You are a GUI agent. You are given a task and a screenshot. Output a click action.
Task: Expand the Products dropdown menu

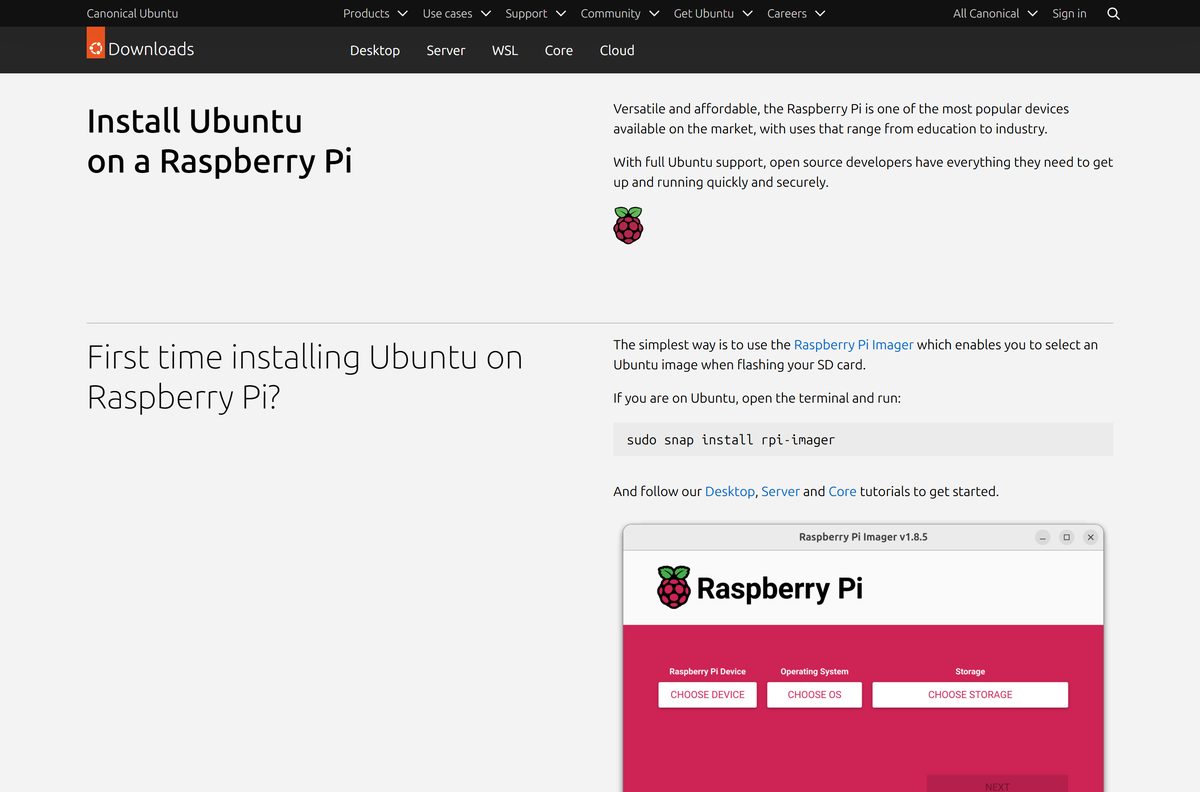pos(375,14)
